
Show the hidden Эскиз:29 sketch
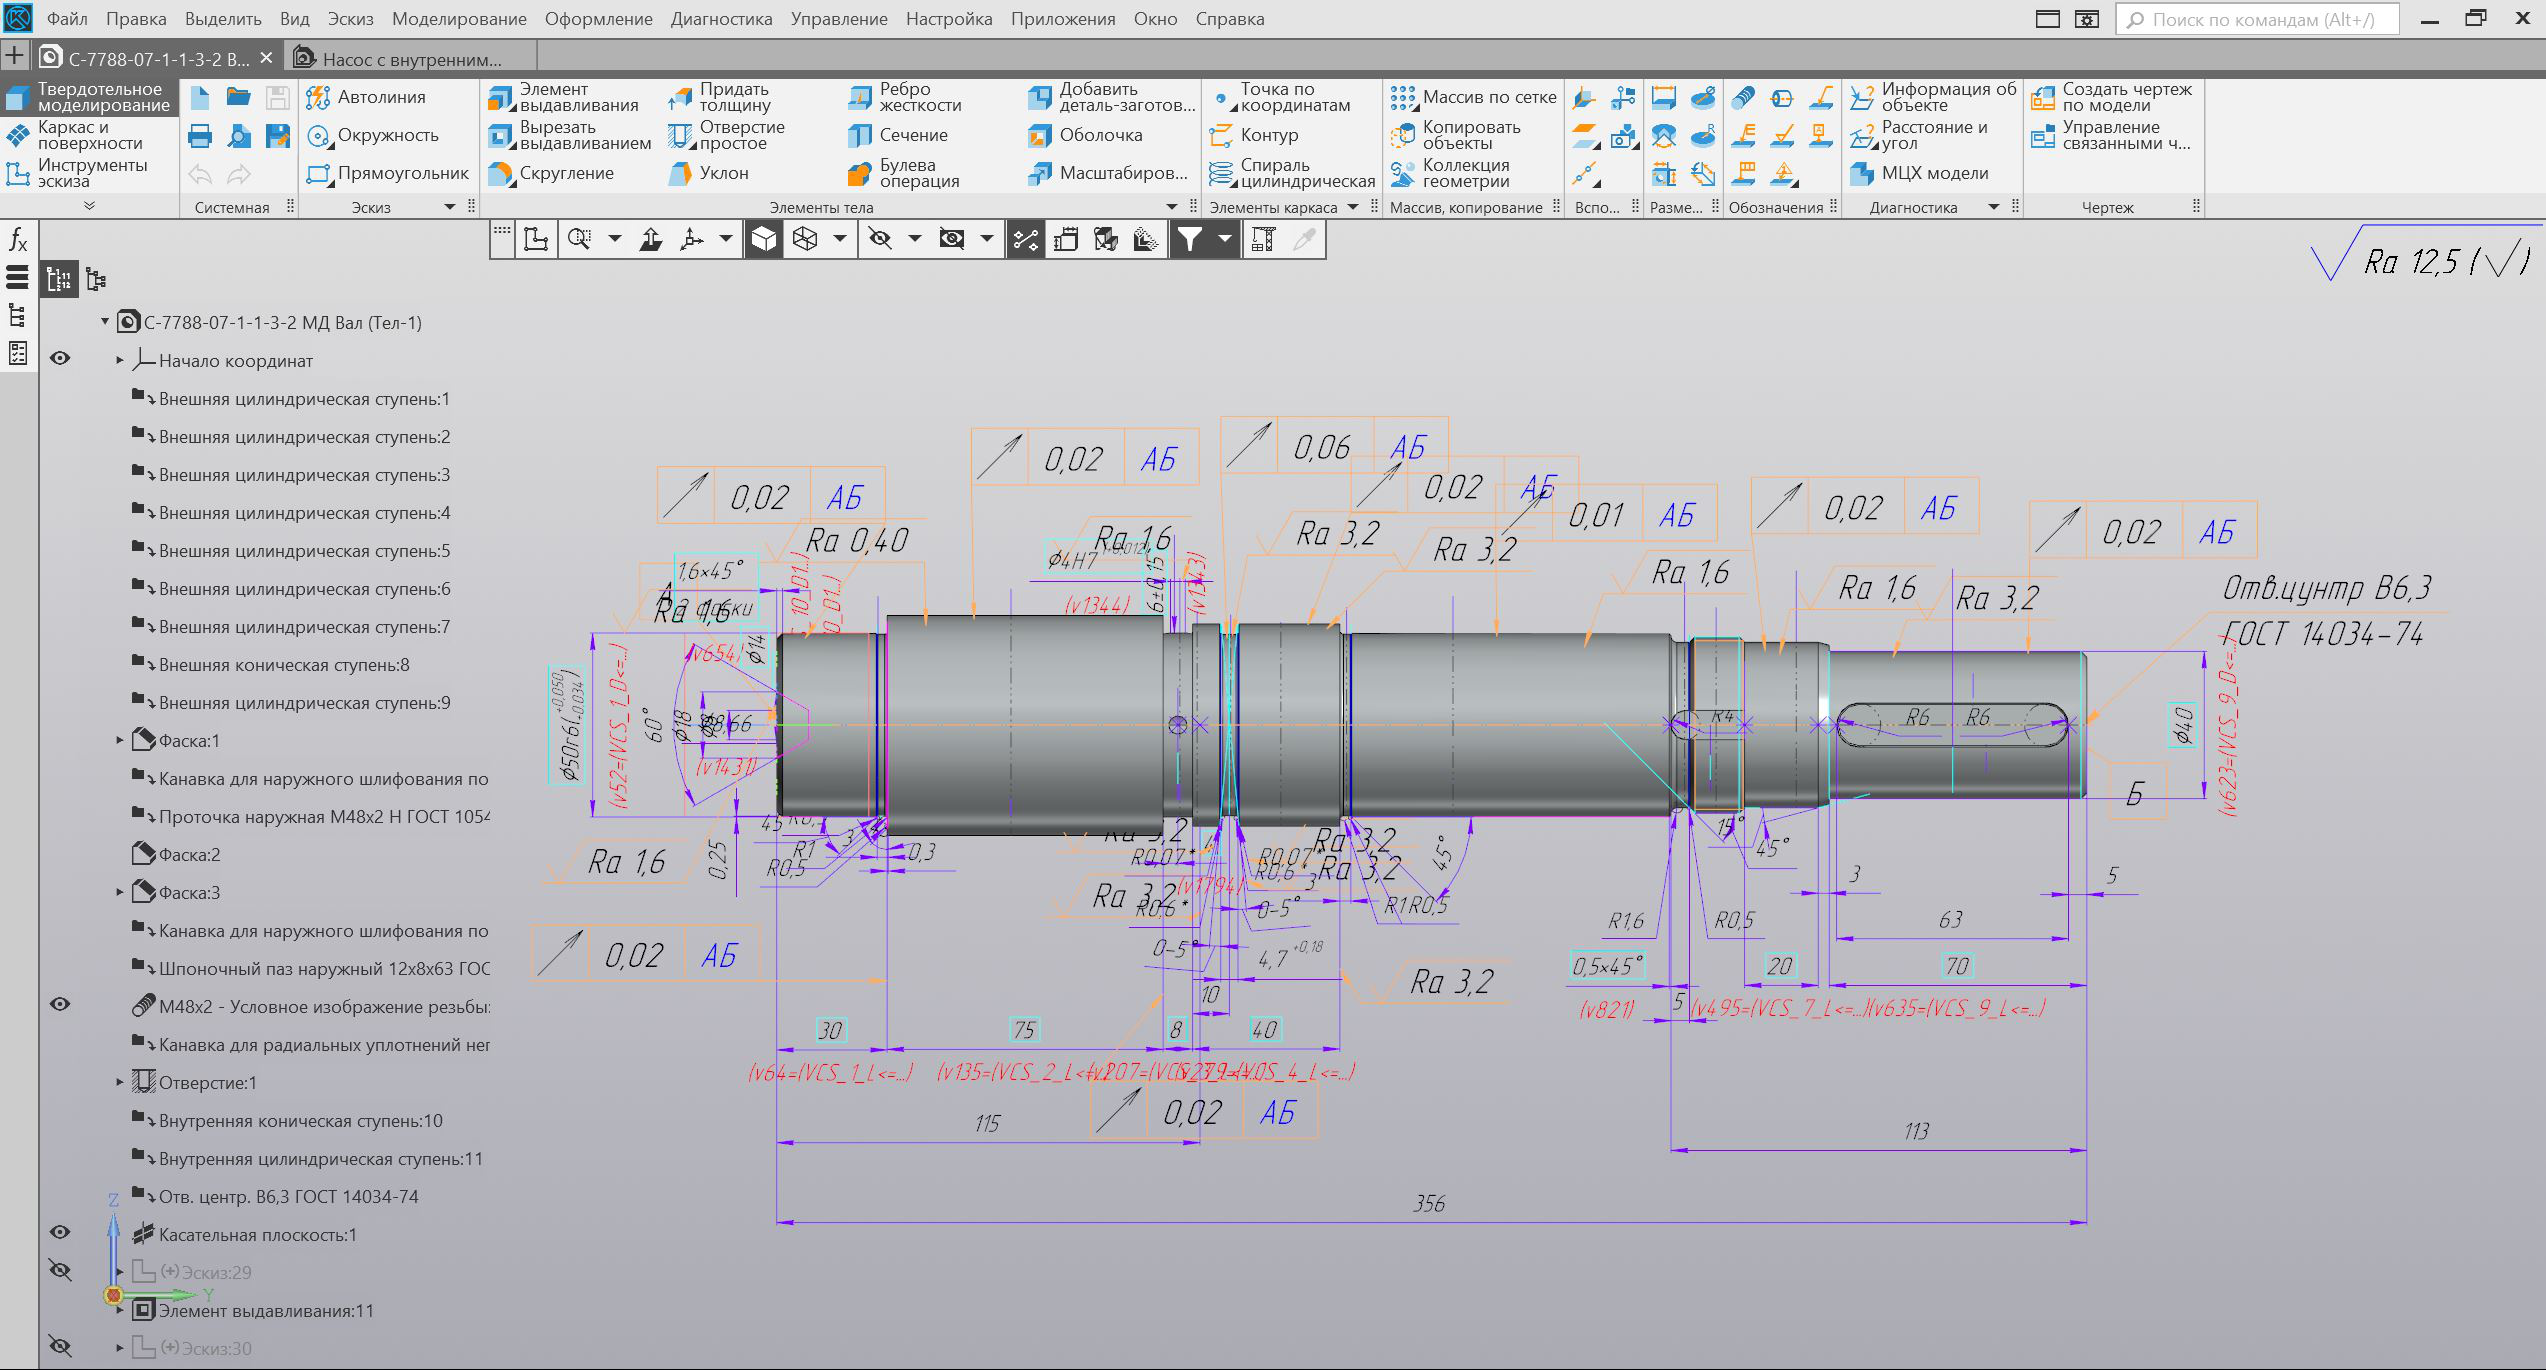60,1271
